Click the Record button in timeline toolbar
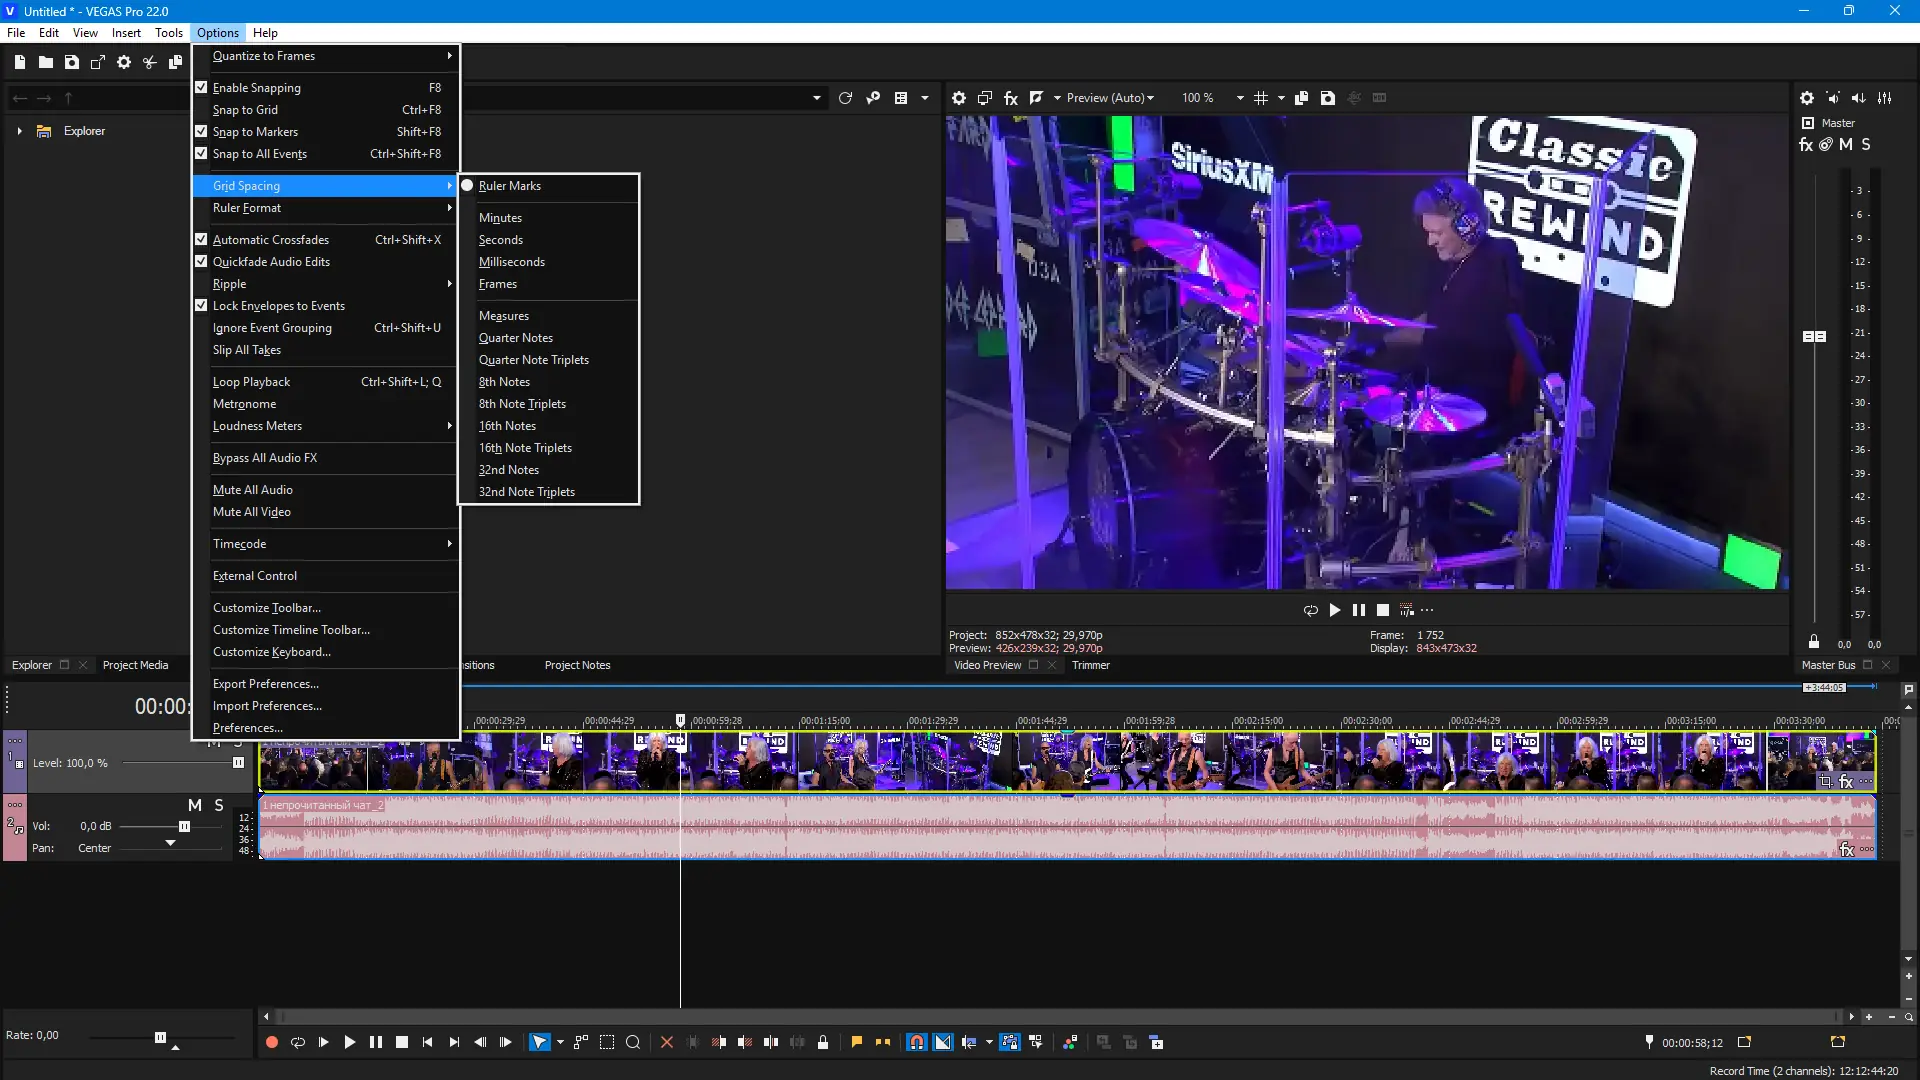 271,1042
